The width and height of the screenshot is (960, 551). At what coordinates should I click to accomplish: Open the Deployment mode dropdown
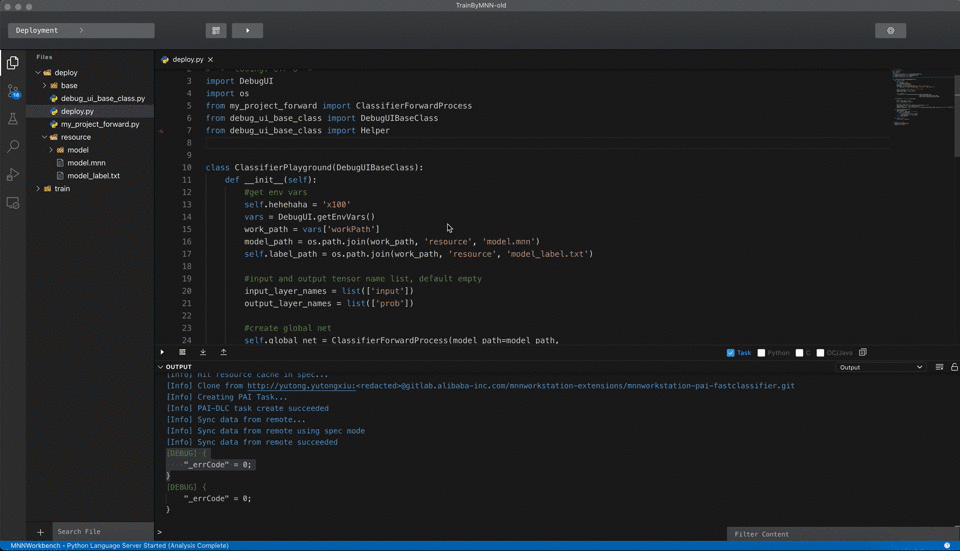coord(81,31)
